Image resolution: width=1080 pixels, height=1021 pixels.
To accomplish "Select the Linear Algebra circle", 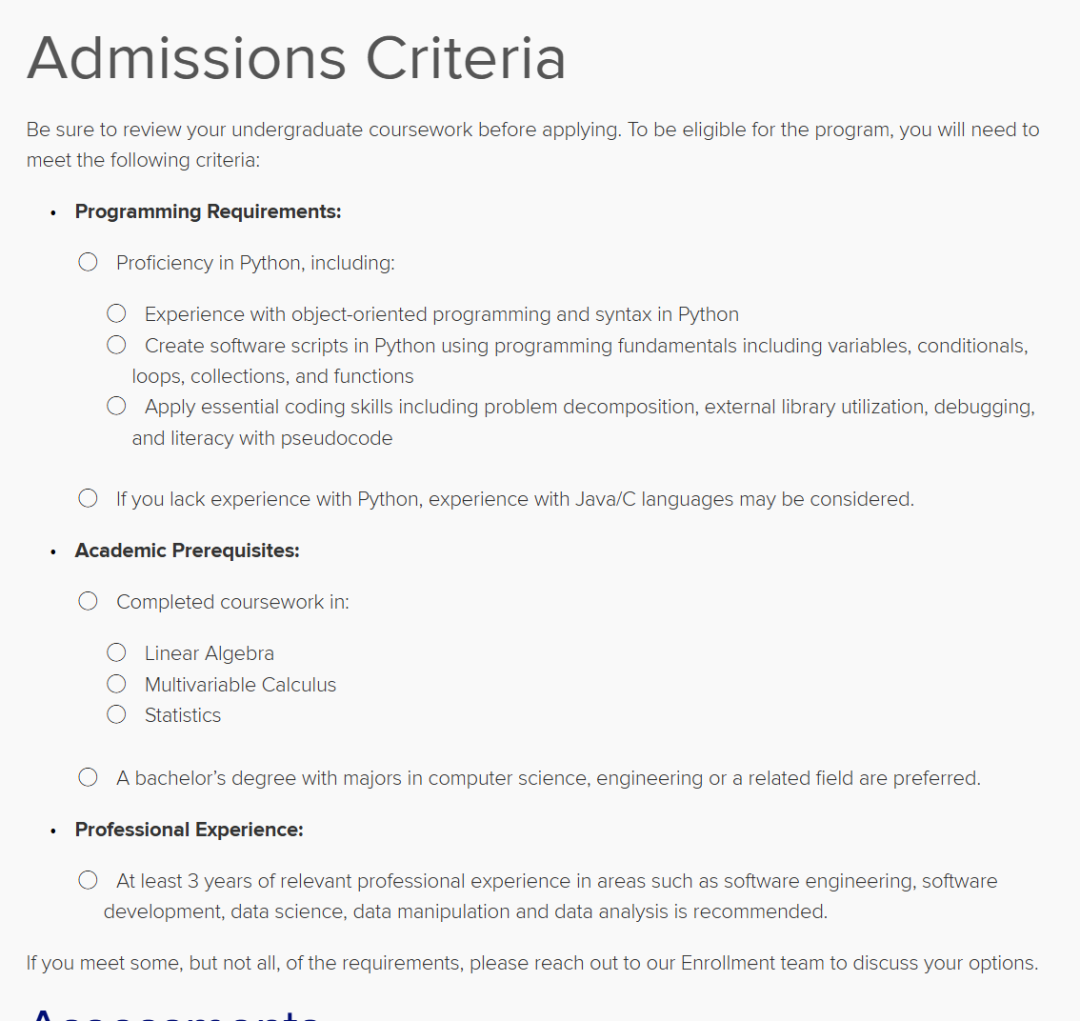I will 117,653.
